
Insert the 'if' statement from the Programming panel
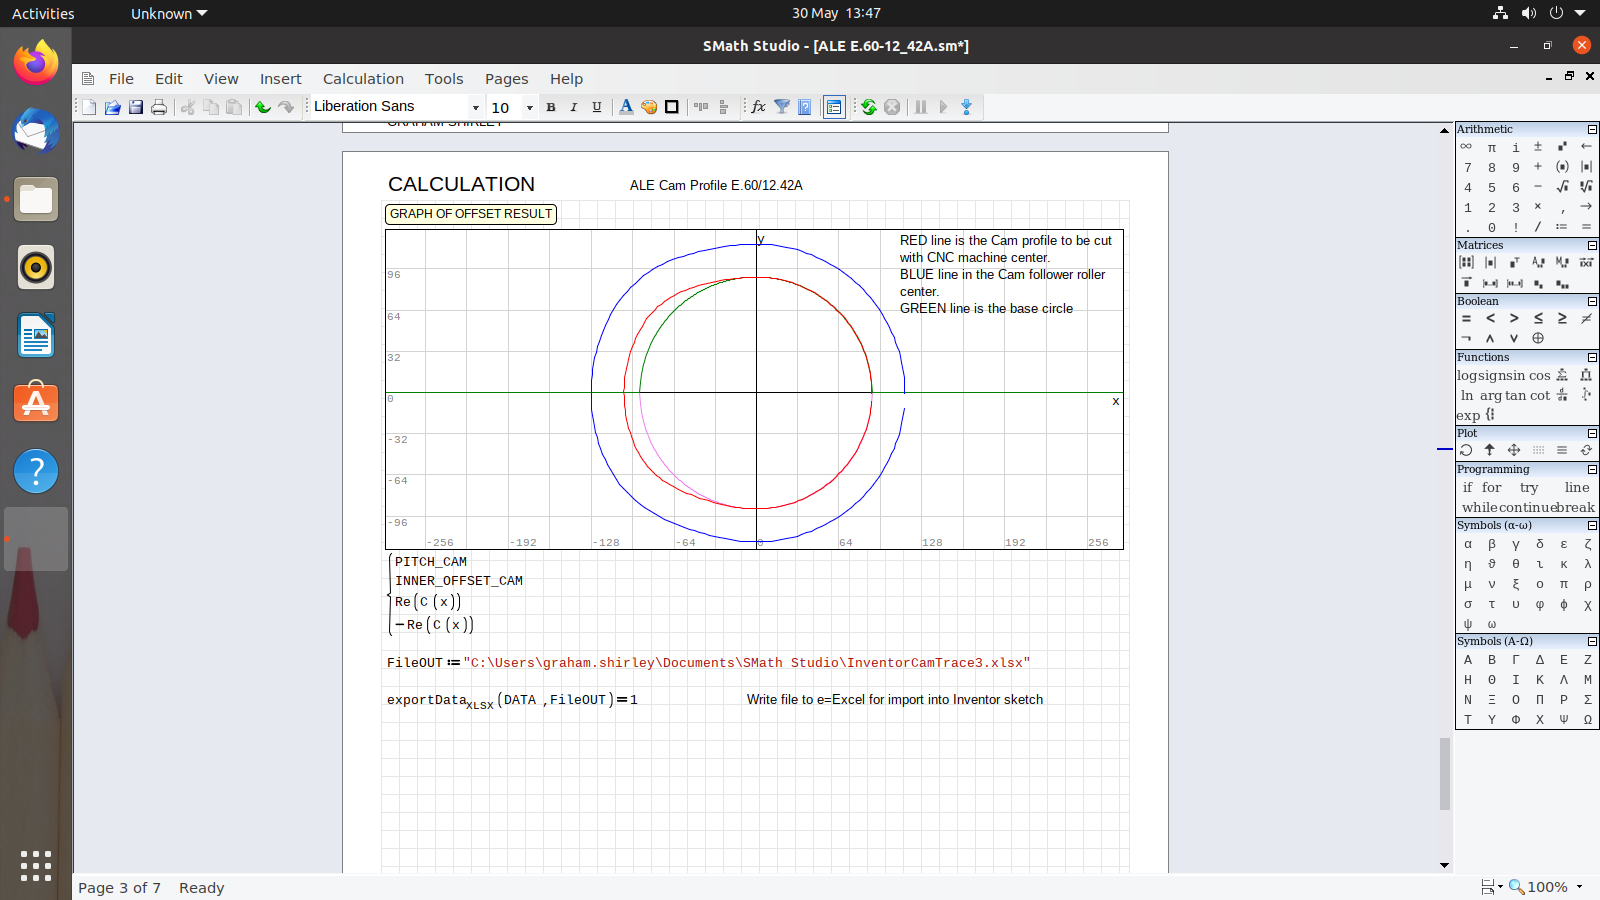(1467, 488)
